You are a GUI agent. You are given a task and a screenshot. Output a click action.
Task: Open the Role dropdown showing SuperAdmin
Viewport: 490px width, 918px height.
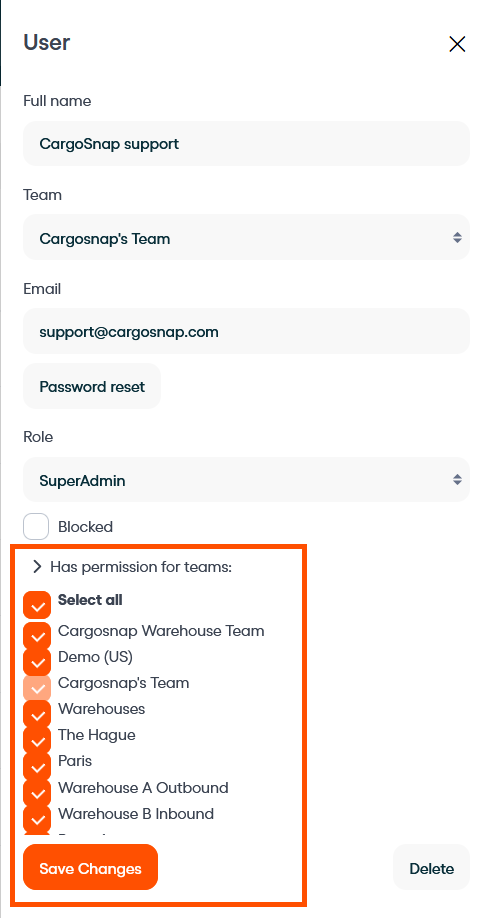click(x=246, y=480)
